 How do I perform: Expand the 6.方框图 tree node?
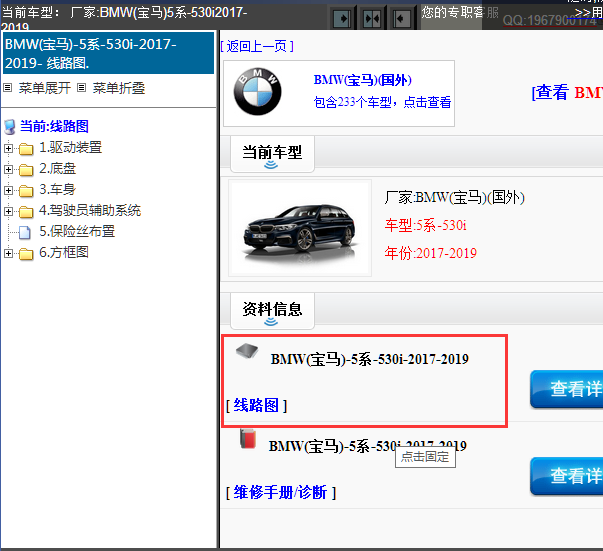(8, 253)
